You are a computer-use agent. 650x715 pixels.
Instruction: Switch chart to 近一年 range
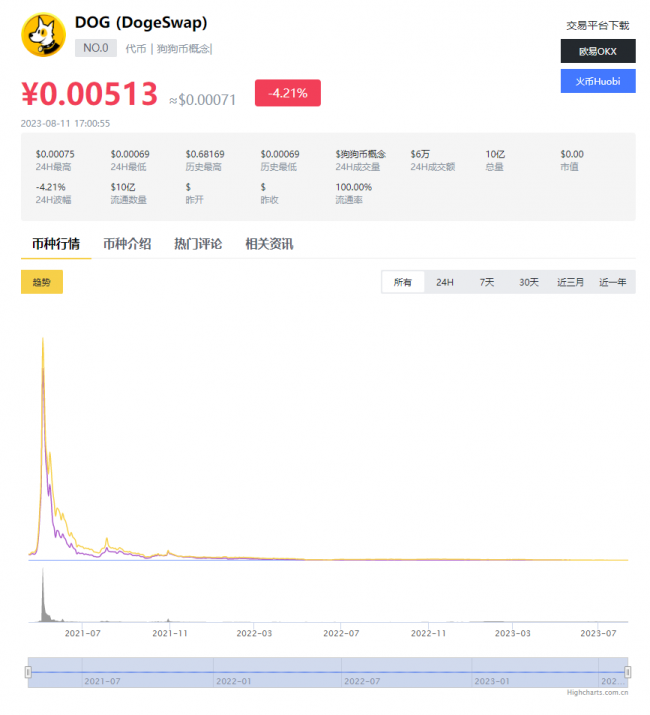click(613, 282)
